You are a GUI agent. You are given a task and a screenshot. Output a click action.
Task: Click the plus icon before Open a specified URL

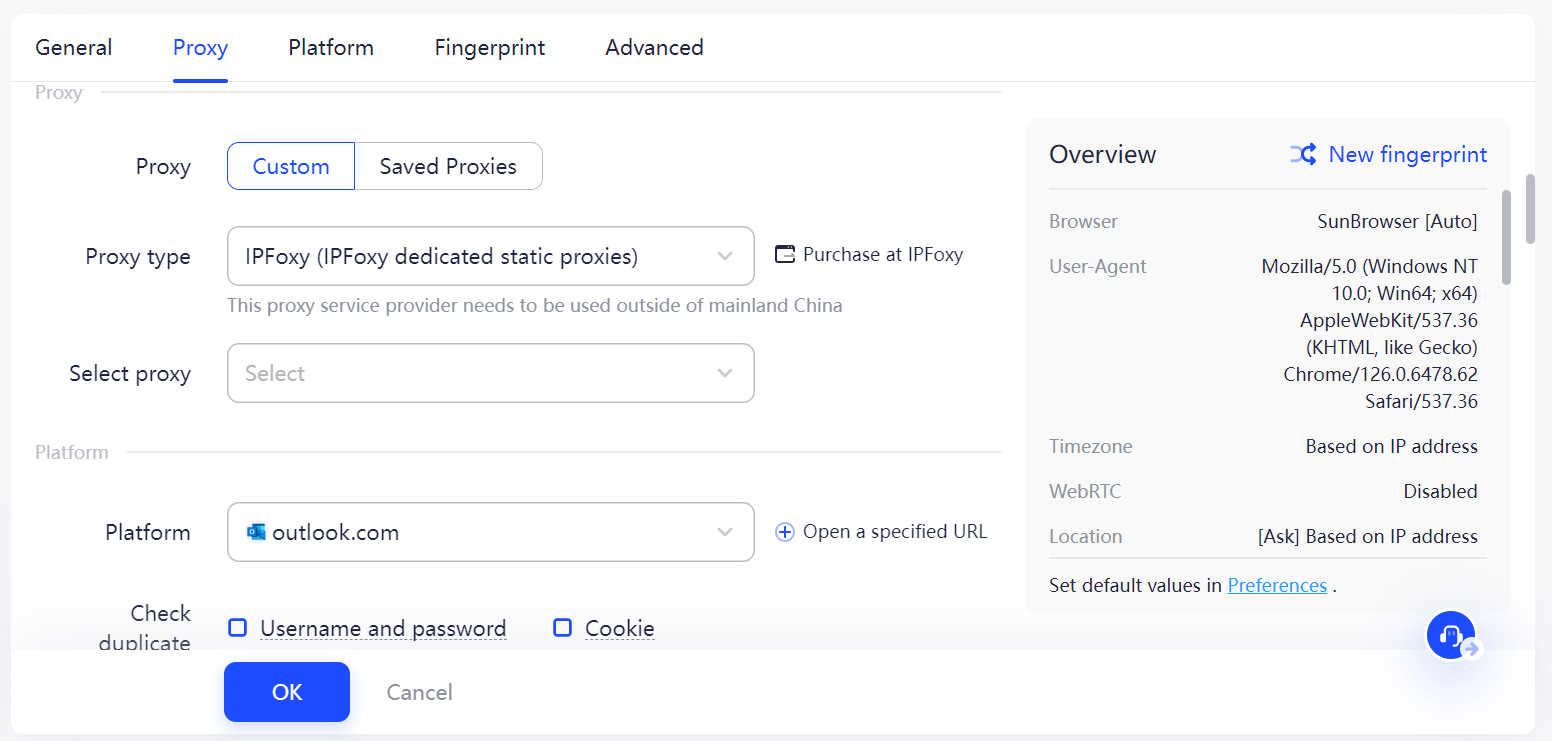tap(784, 531)
